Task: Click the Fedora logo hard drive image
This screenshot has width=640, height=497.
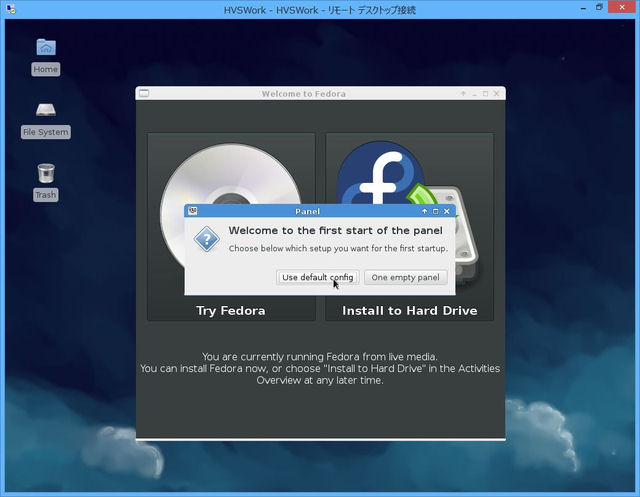Action: [x=408, y=212]
